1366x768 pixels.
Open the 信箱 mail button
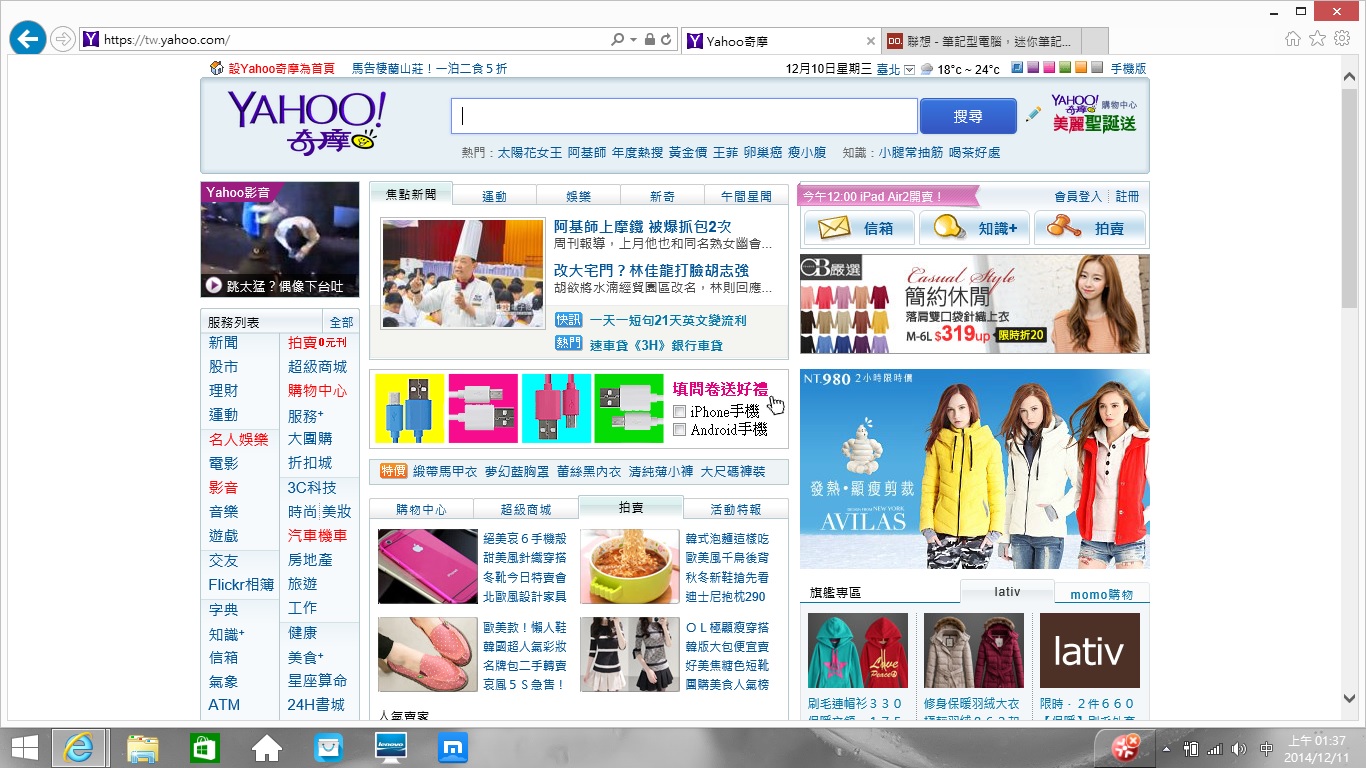(859, 228)
